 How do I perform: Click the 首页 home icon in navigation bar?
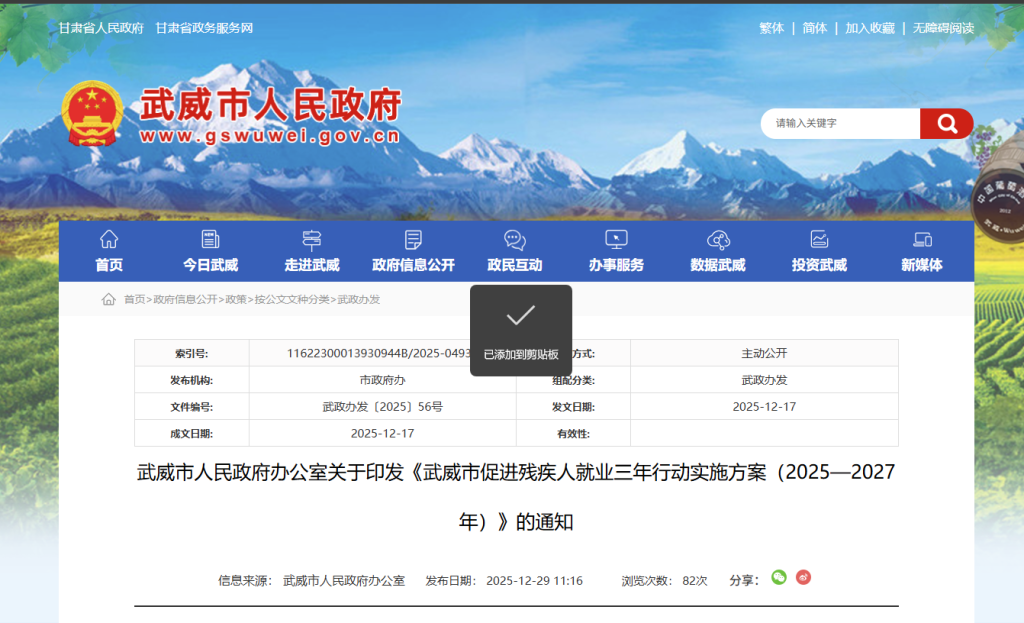pyautogui.click(x=108, y=240)
